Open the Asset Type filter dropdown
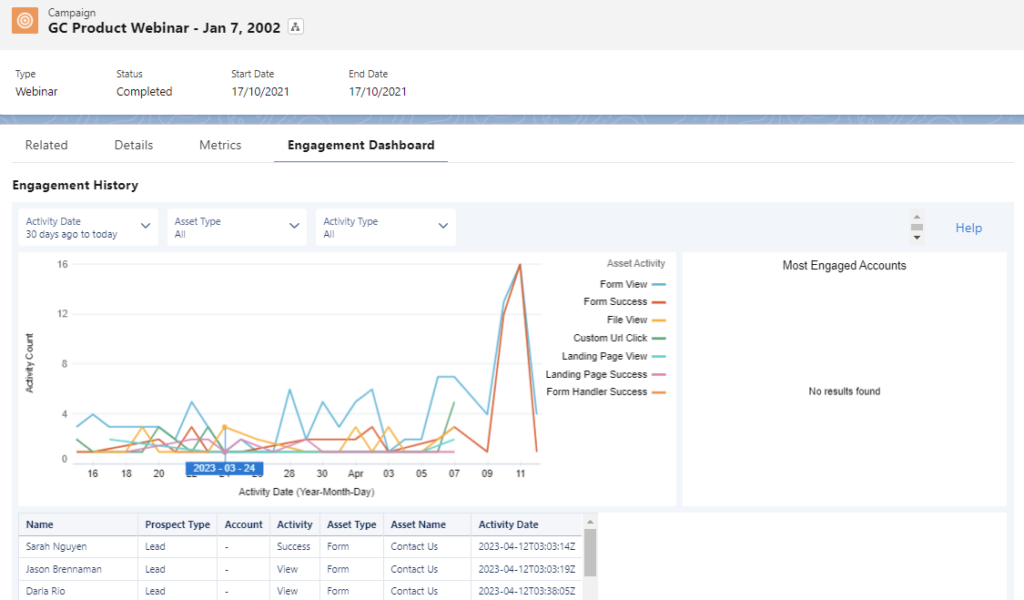 click(236, 227)
